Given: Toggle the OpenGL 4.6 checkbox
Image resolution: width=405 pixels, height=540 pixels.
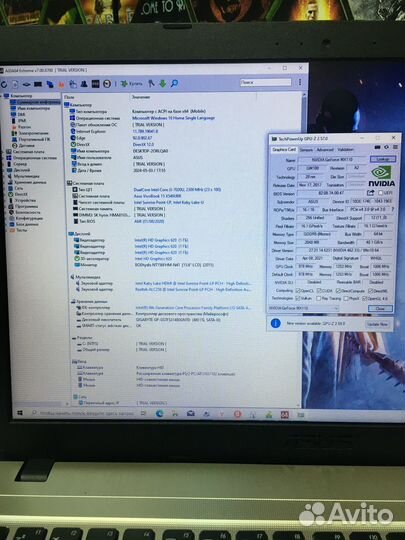Looking at the screenshot, I should (x=364, y=298).
